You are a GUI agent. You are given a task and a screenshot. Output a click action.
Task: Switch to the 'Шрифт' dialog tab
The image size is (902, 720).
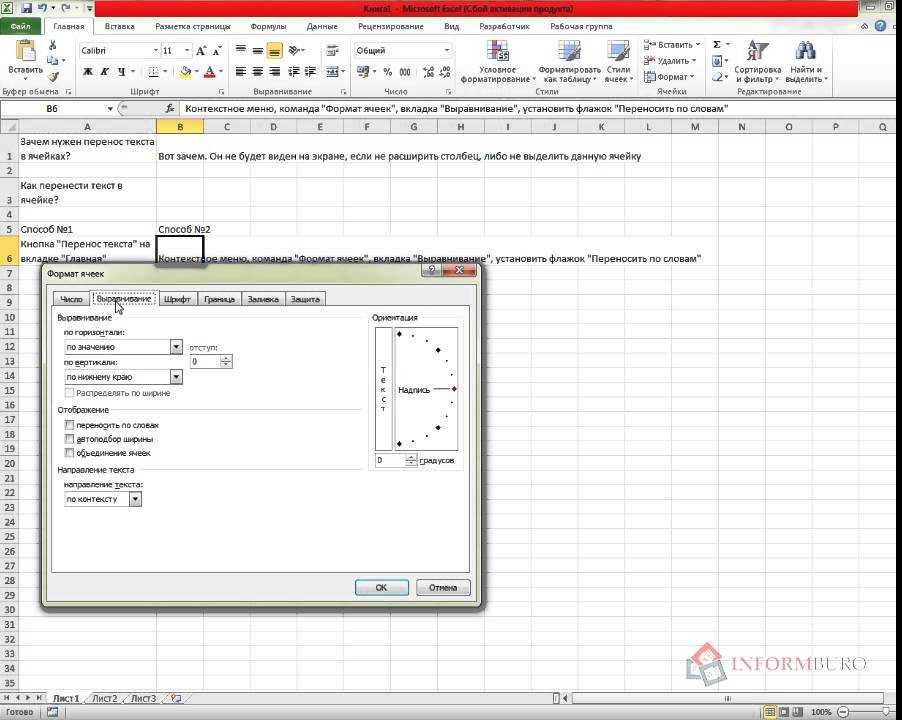[x=177, y=299]
